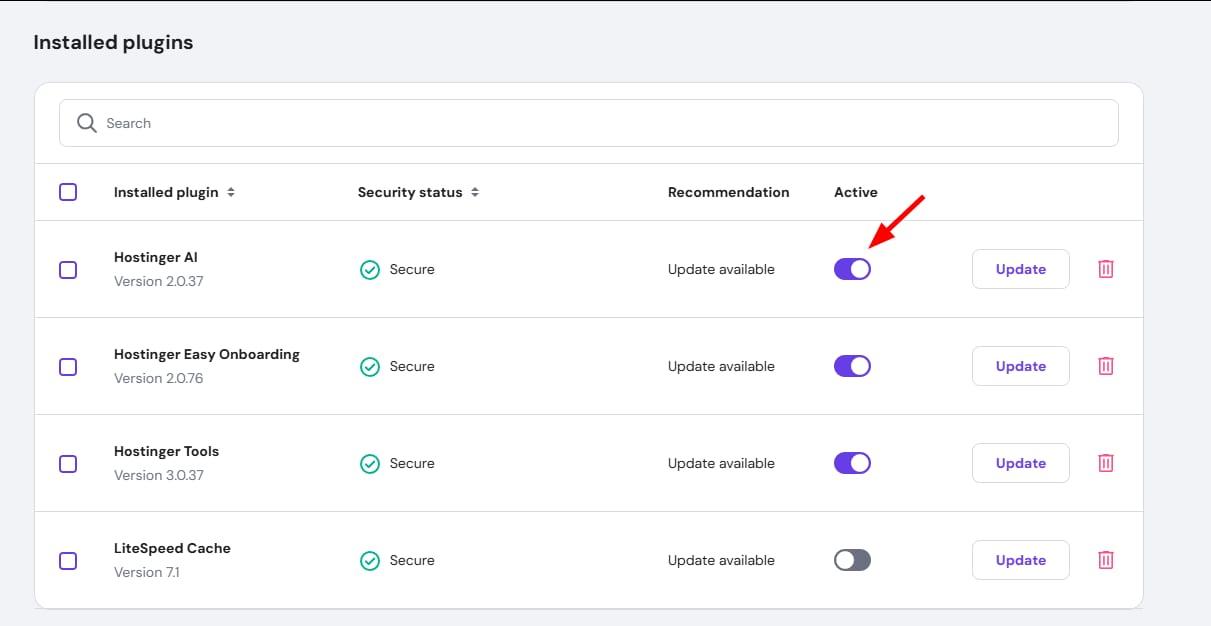1211x626 pixels.
Task: Click the LiteSpeed Cache trash icon
Action: coord(1105,560)
